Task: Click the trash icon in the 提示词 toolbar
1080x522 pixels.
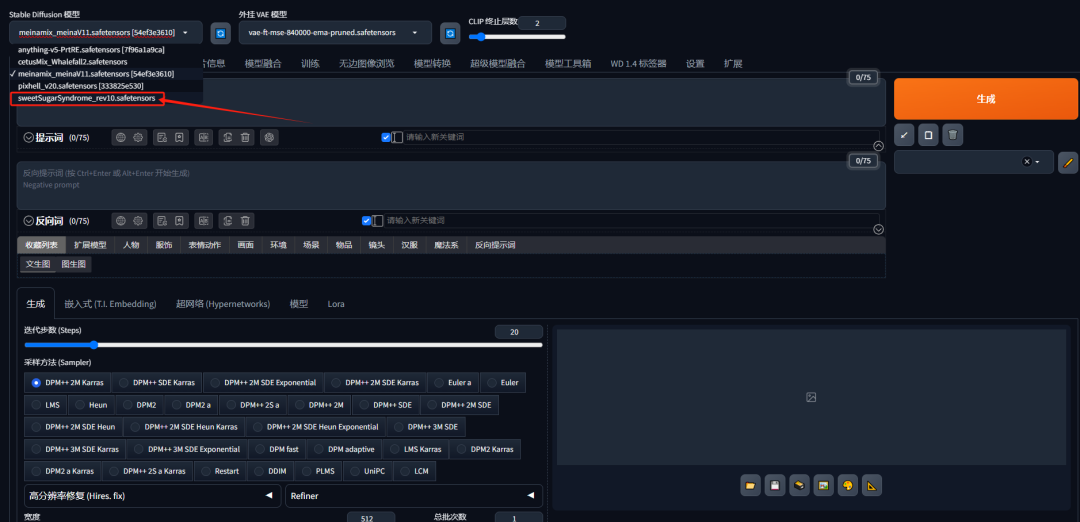Action: point(245,137)
